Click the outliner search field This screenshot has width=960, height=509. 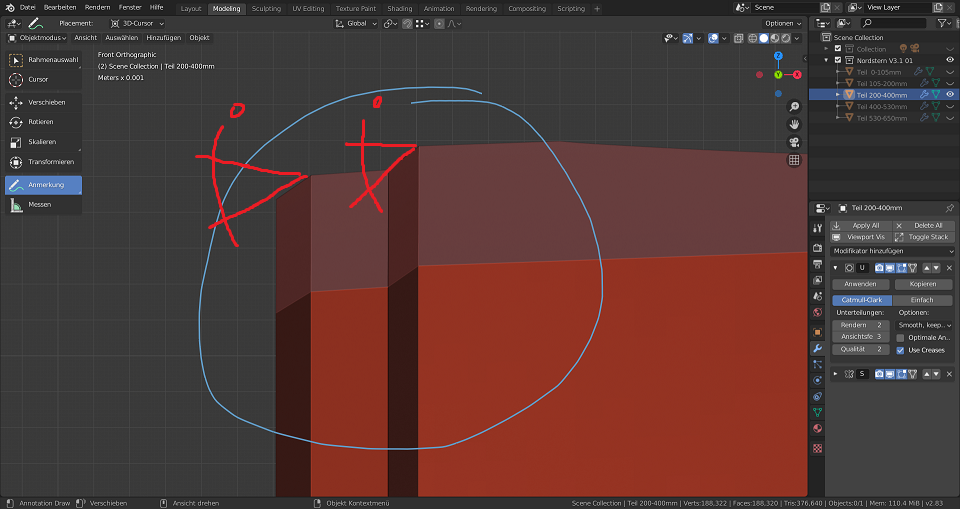pos(892,23)
